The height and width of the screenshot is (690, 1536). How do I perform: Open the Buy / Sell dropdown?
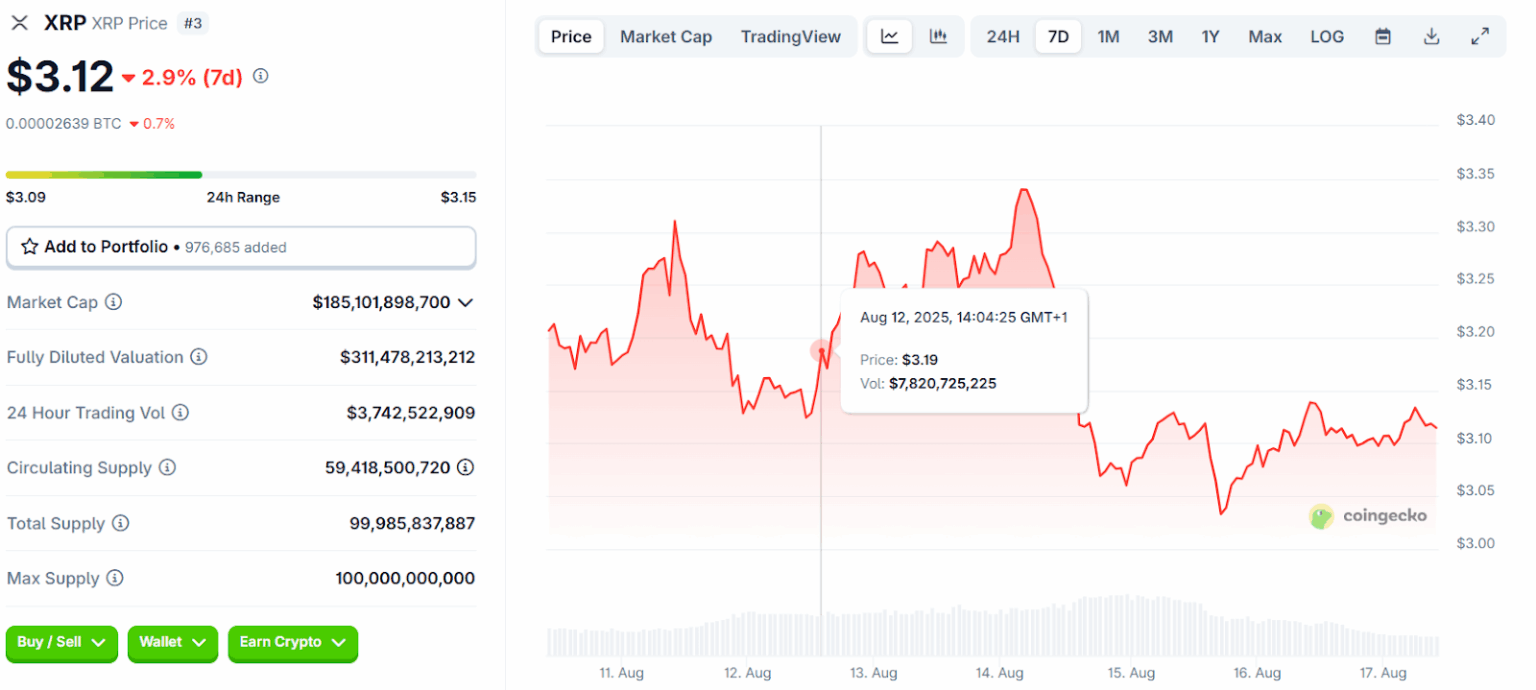(x=61, y=644)
